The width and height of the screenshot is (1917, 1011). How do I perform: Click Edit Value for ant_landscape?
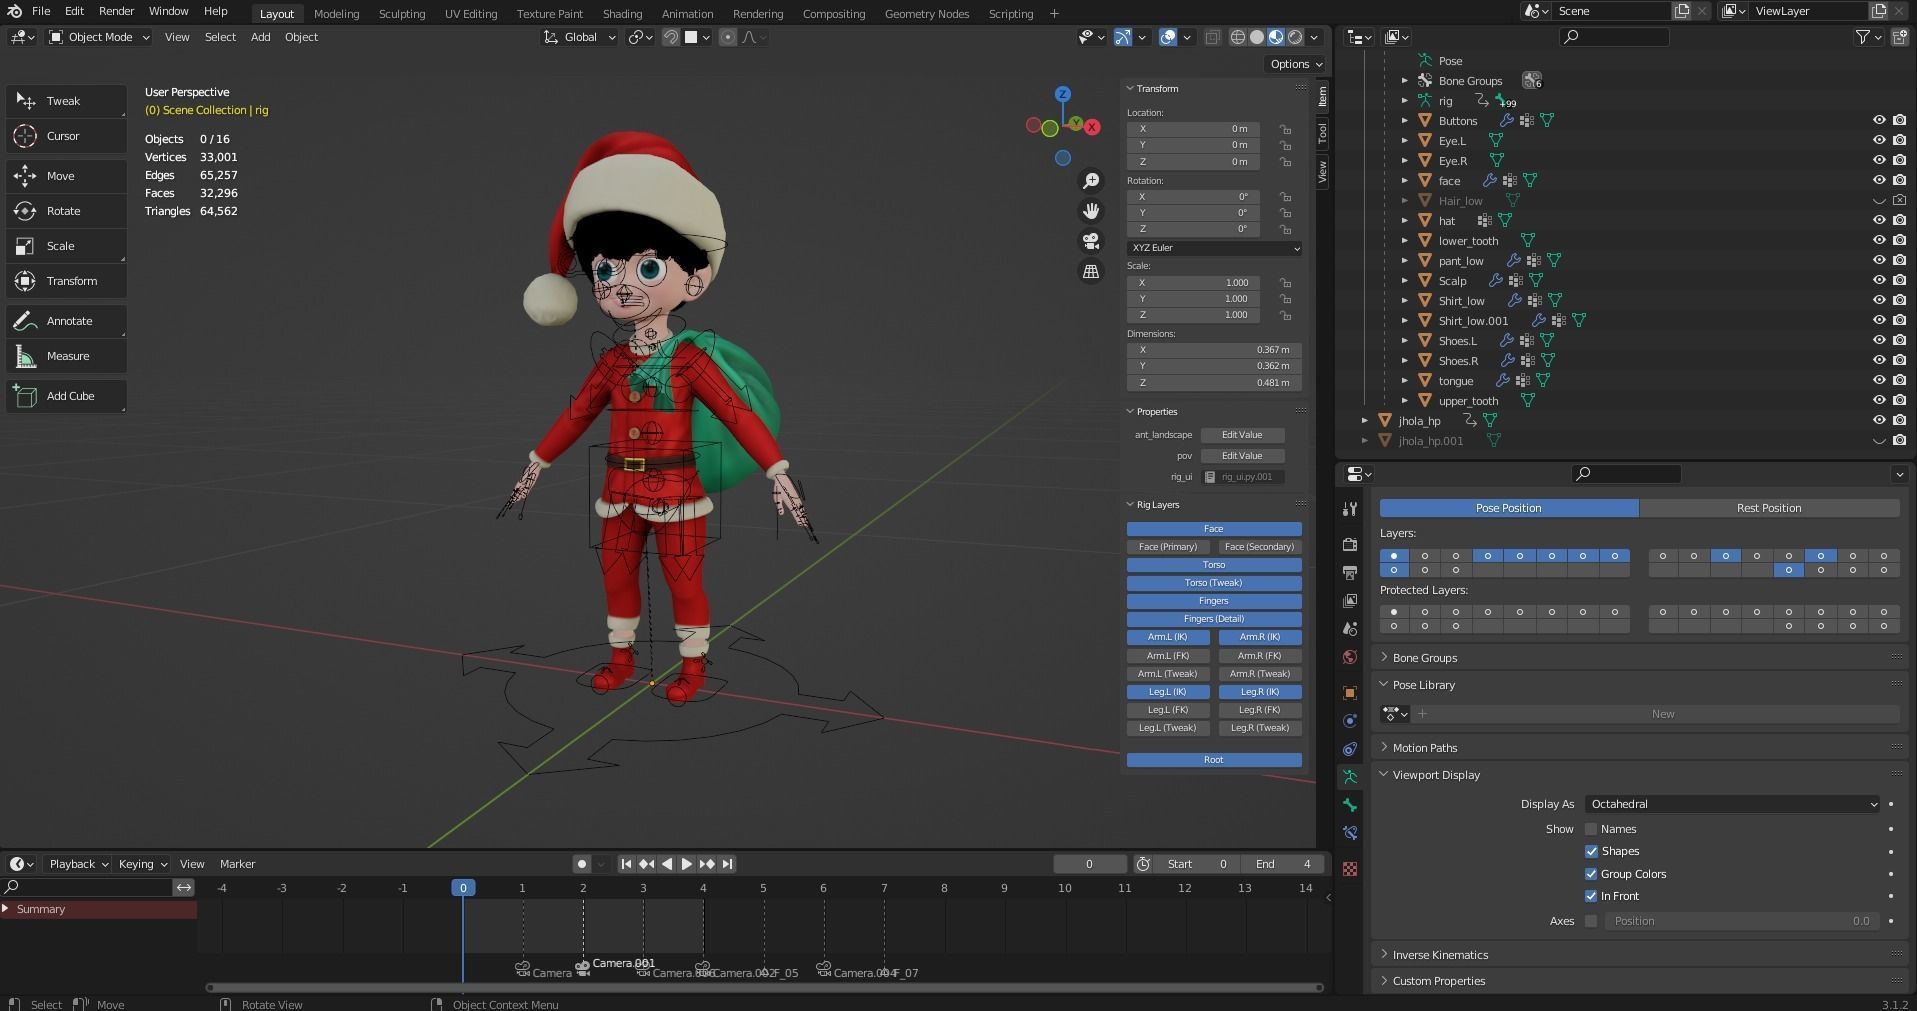[x=1242, y=435]
